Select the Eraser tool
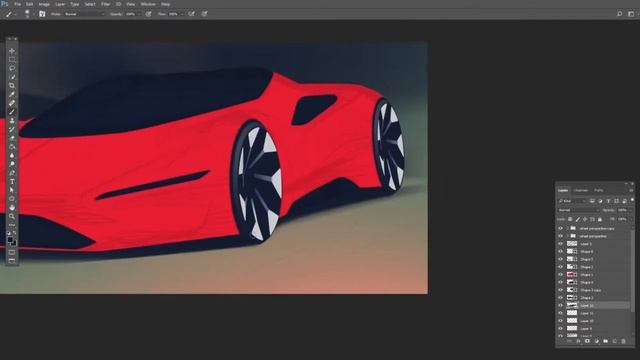Image resolution: width=640 pixels, height=360 pixels. tap(12, 138)
